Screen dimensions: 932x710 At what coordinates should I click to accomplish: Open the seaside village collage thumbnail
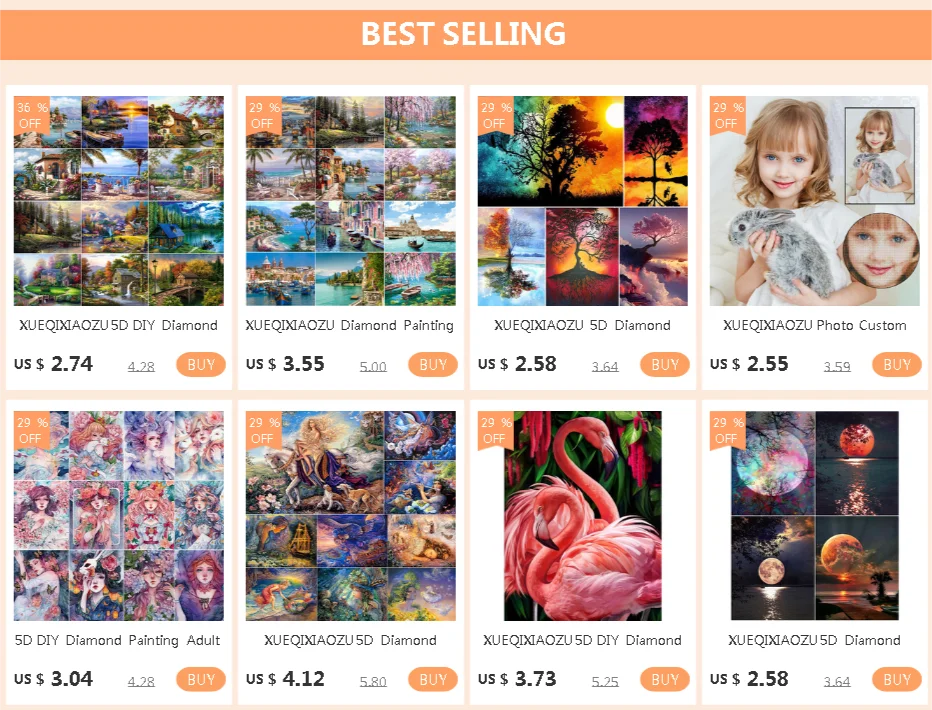(x=351, y=201)
